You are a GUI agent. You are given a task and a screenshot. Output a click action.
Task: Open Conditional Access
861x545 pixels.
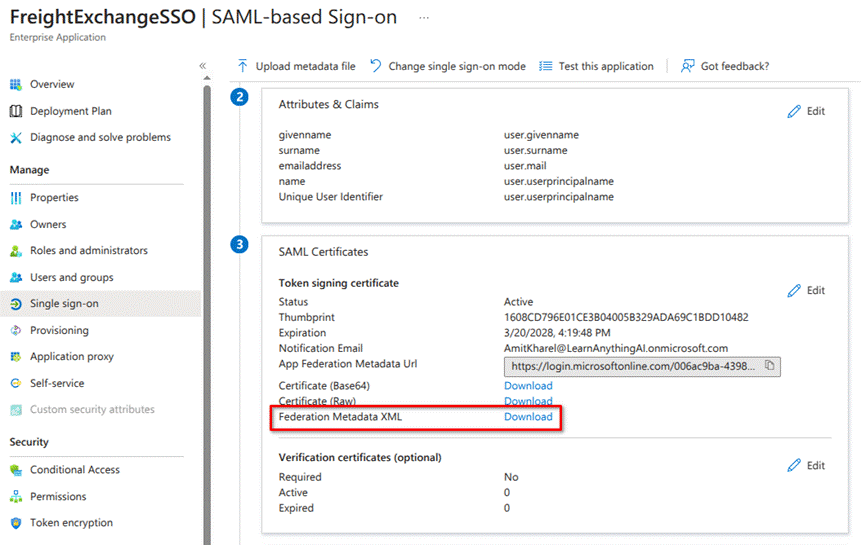tap(75, 470)
